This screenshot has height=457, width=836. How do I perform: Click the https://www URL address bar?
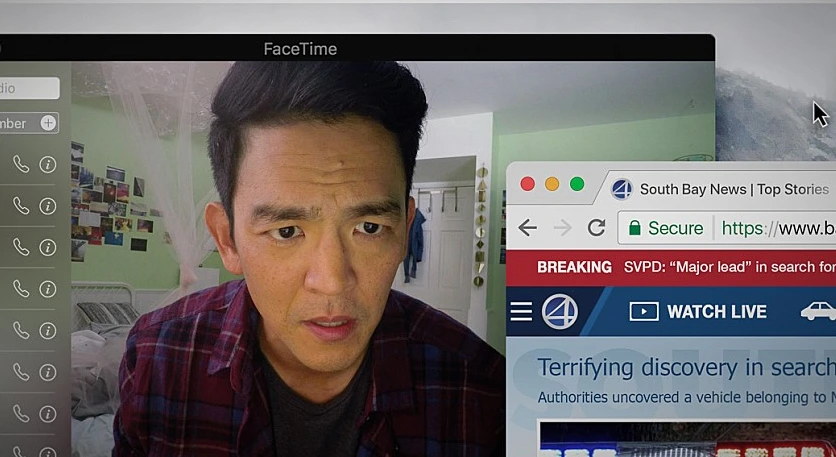click(778, 228)
